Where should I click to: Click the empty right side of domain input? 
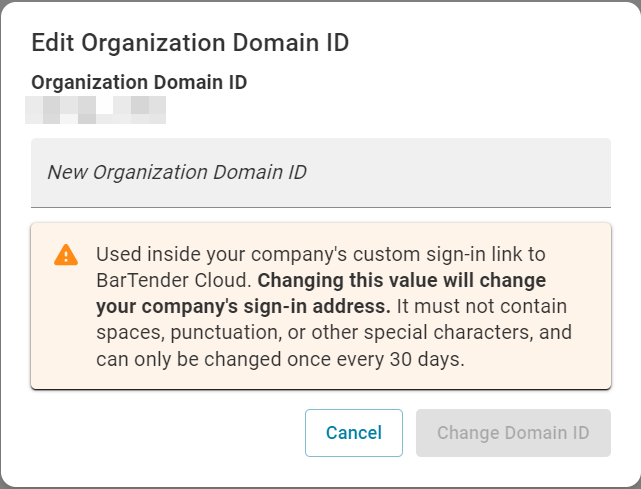(x=491, y=173)
